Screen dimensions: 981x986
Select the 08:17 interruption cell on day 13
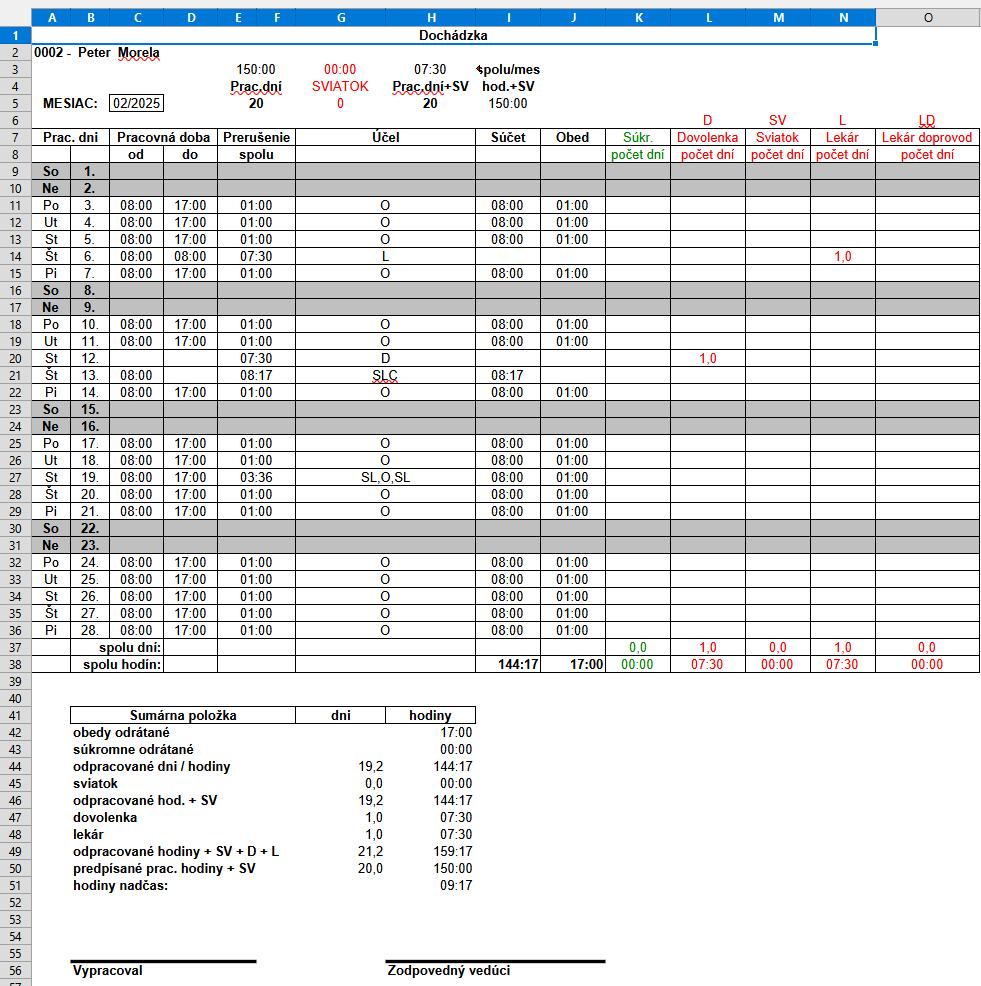coord(256,375)
